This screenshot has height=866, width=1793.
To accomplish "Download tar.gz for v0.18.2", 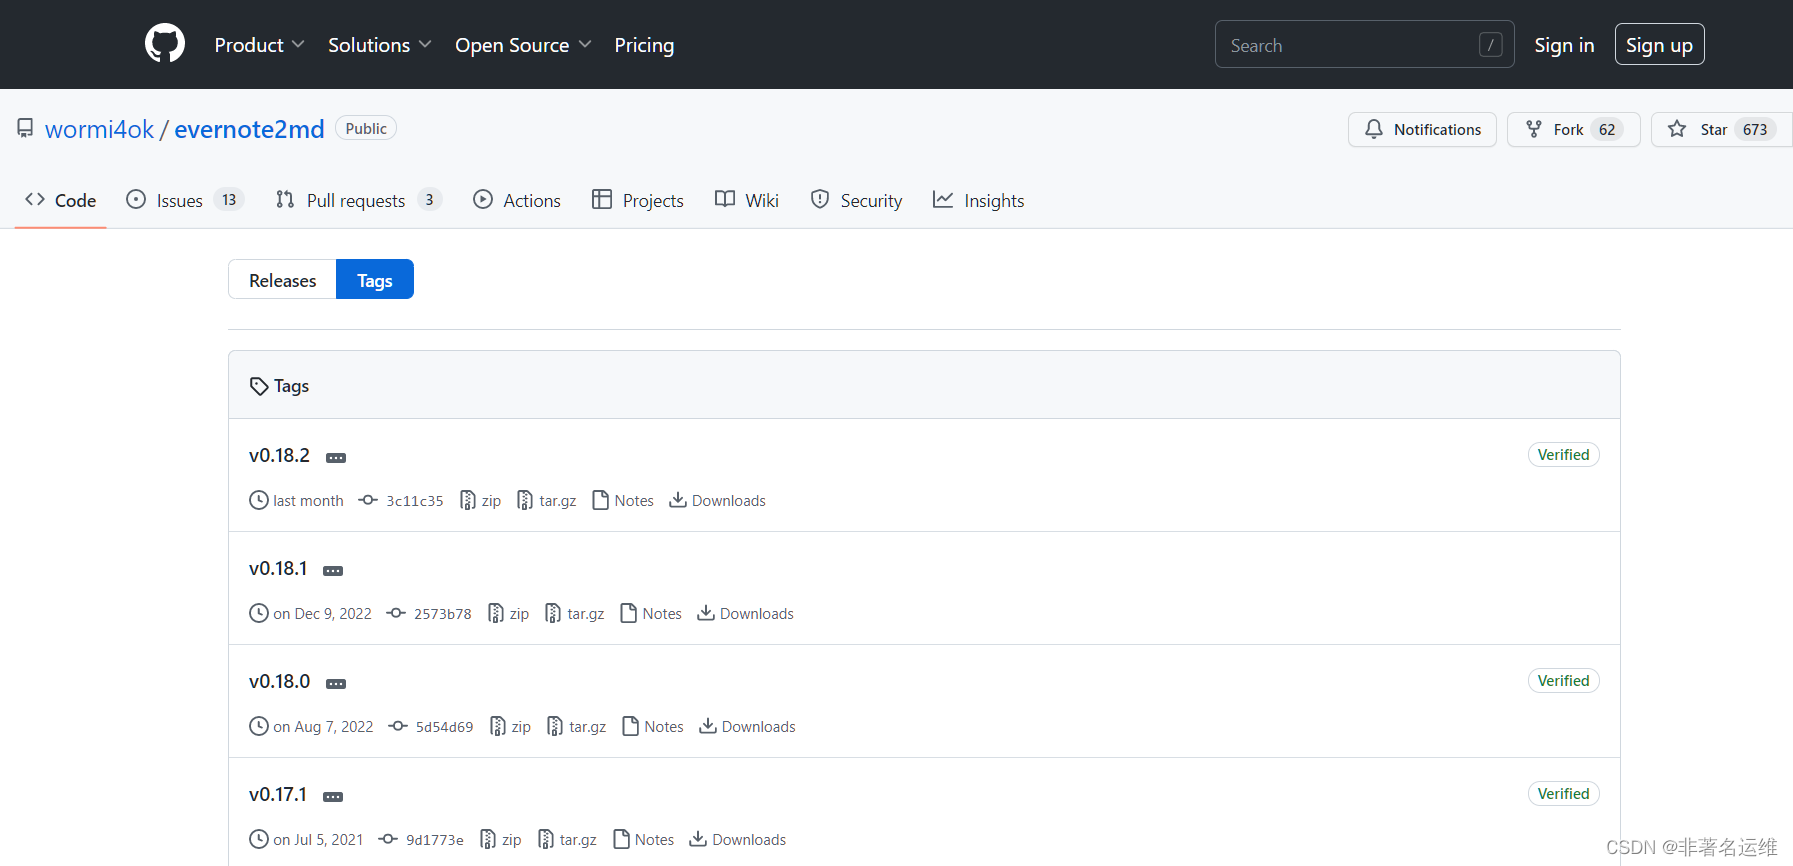I will click(x=547, y=501).
